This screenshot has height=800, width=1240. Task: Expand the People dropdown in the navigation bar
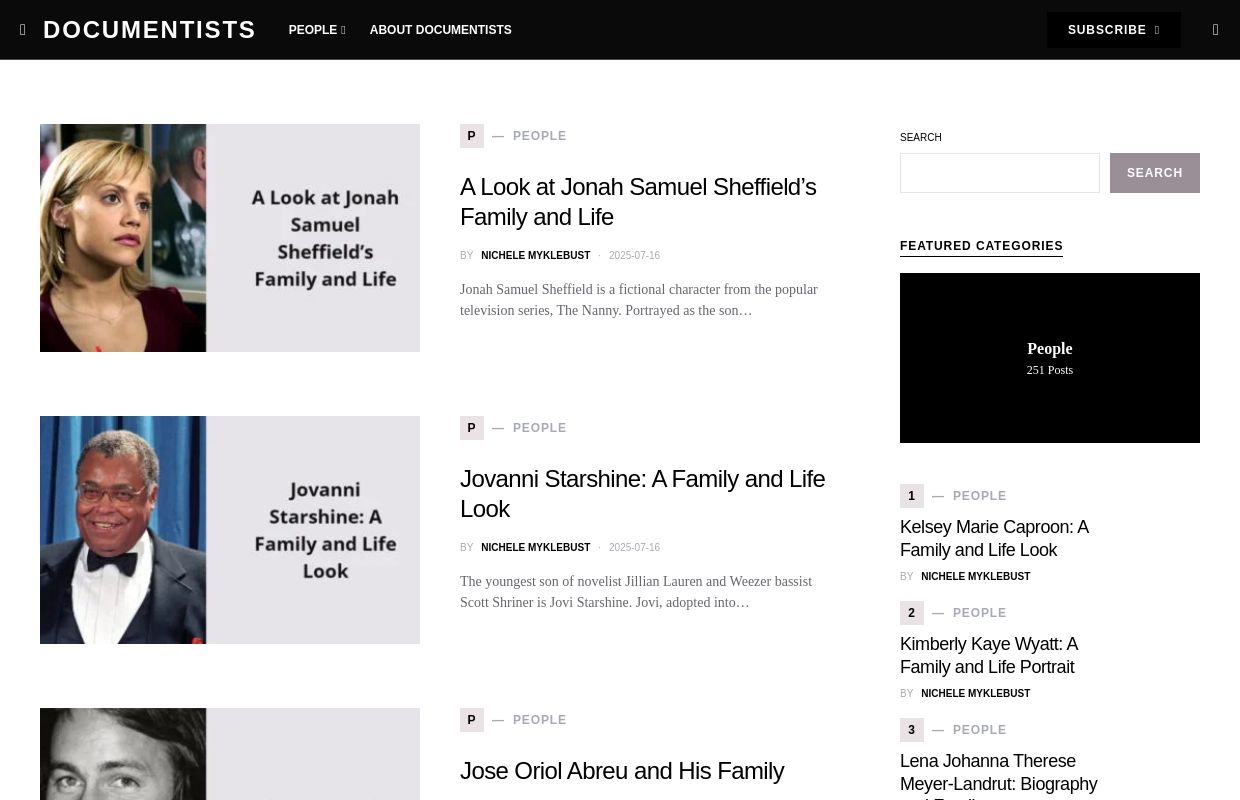[x=316, y=30]
